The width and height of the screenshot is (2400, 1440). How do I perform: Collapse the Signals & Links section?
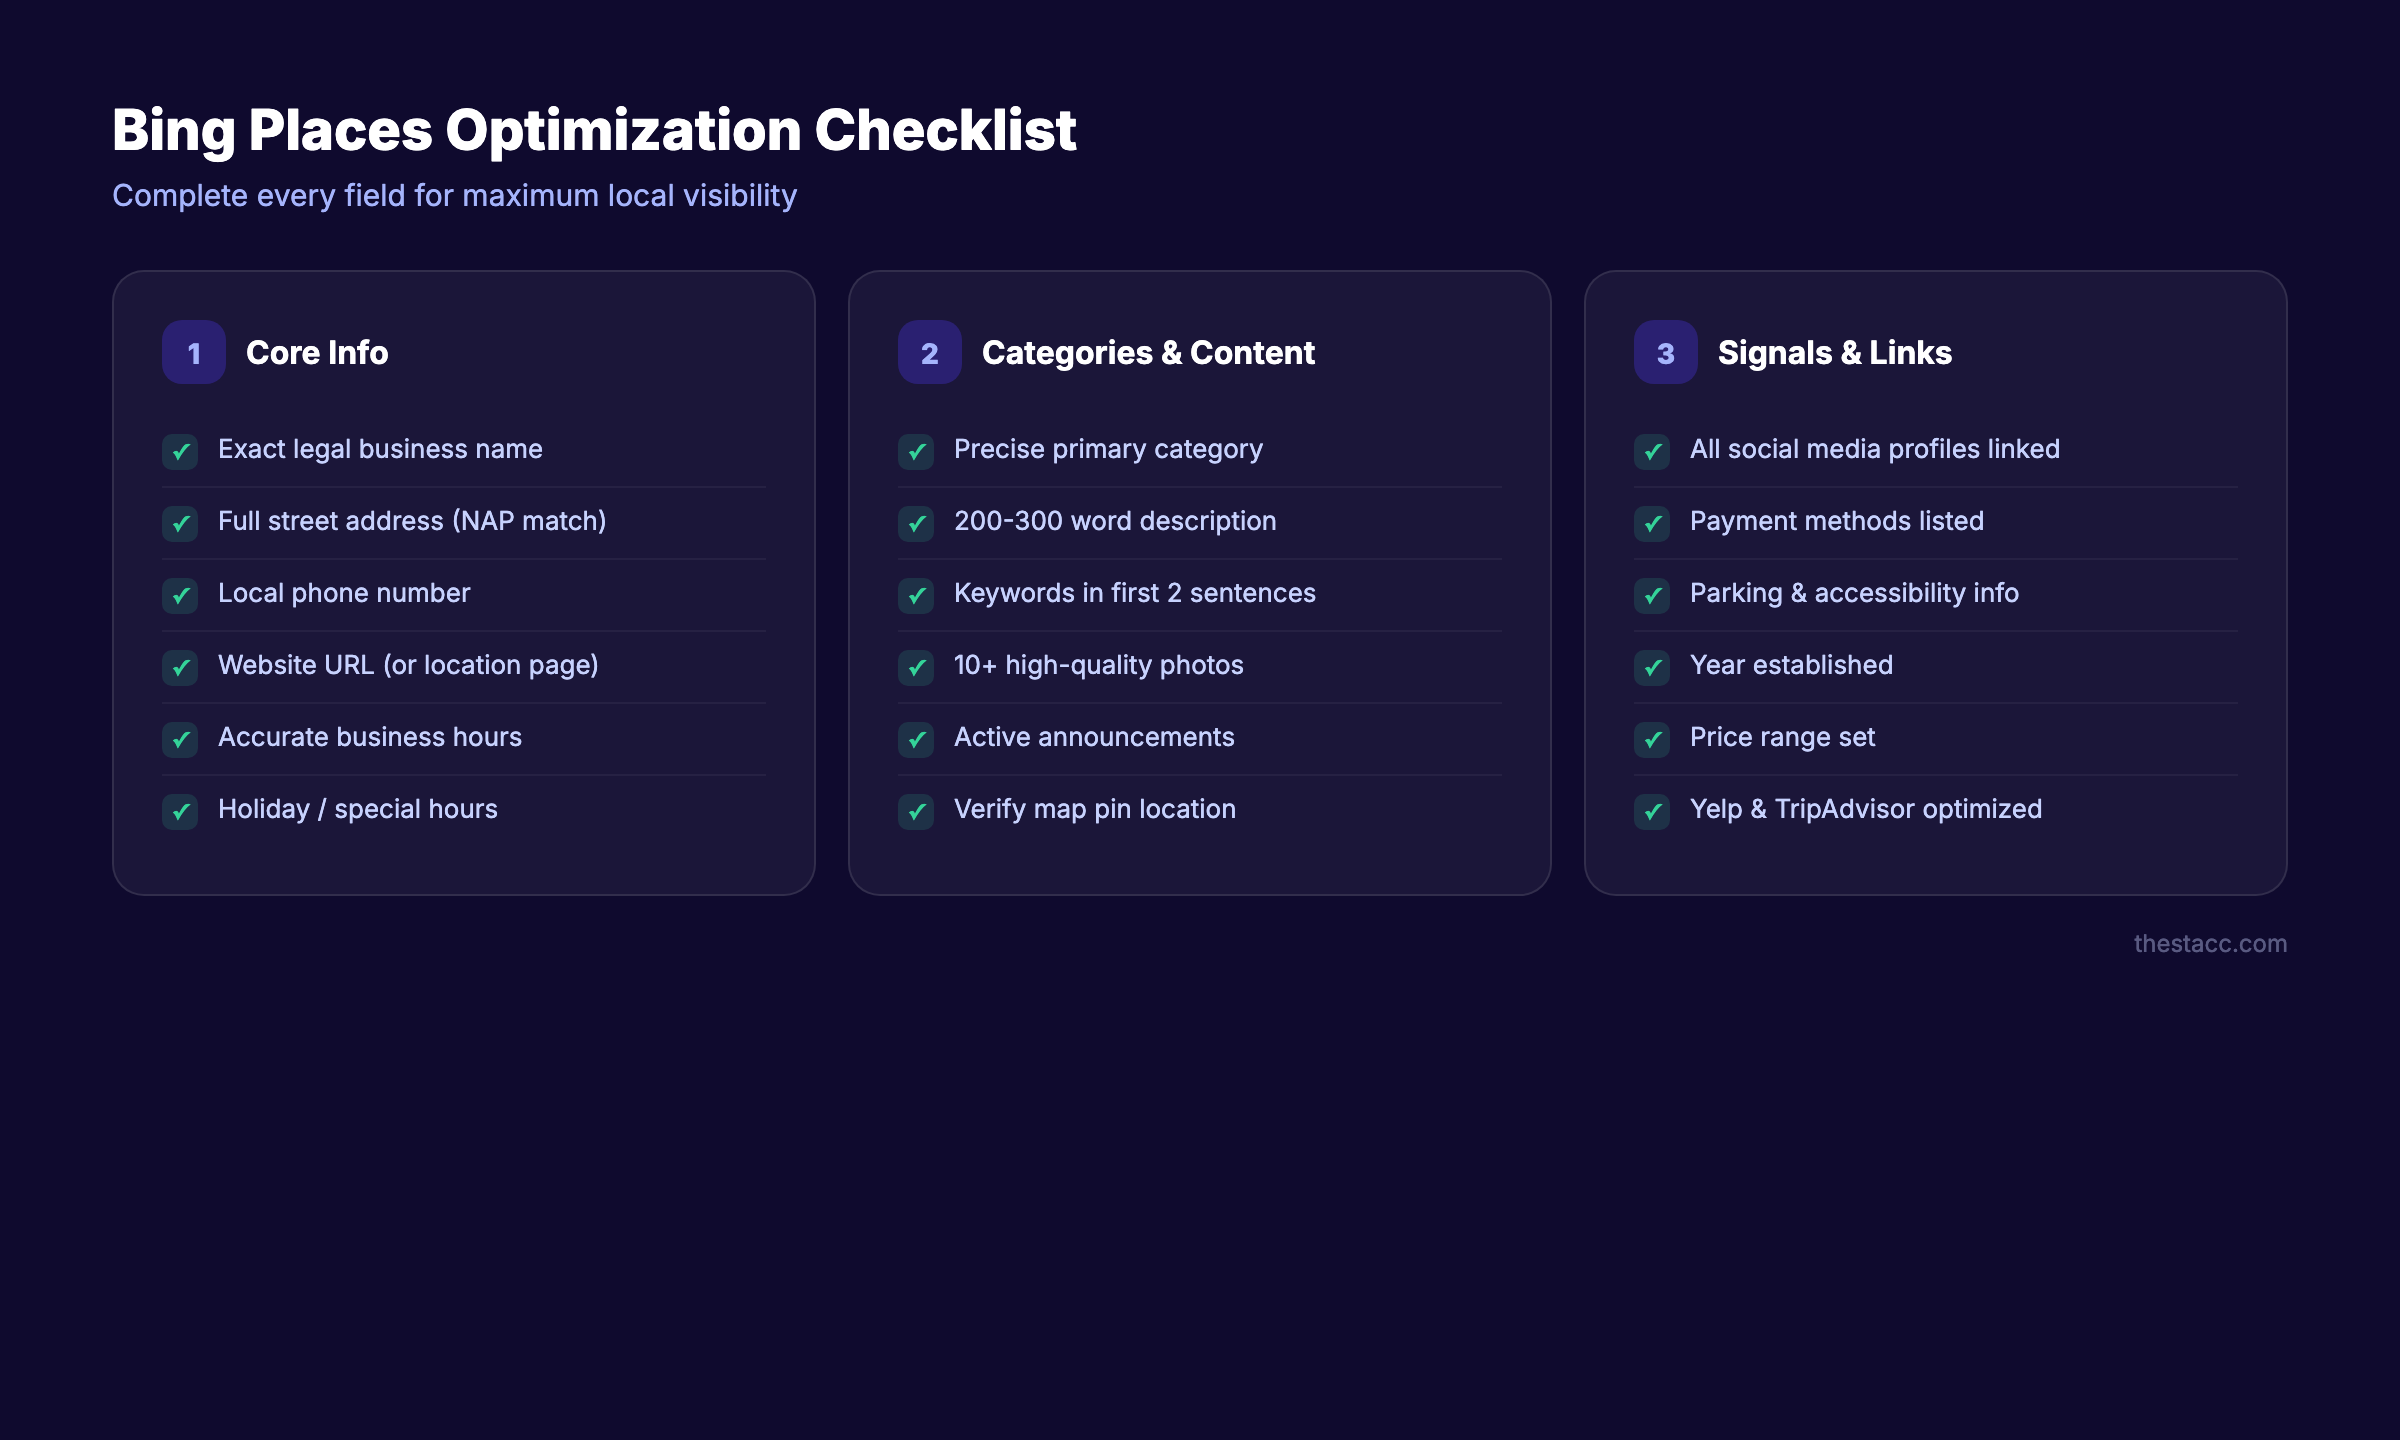tap(1834, 352)
